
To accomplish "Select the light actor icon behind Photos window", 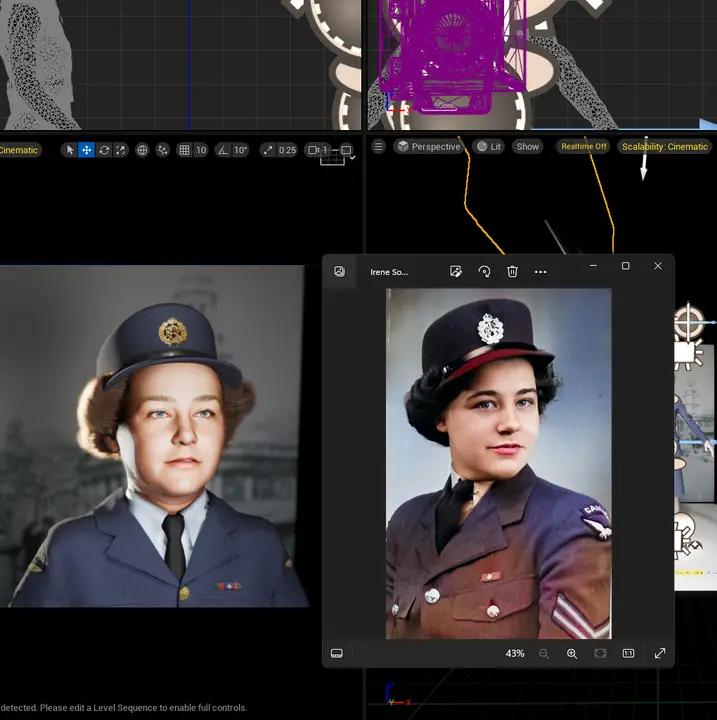I will tap(686, 355).
